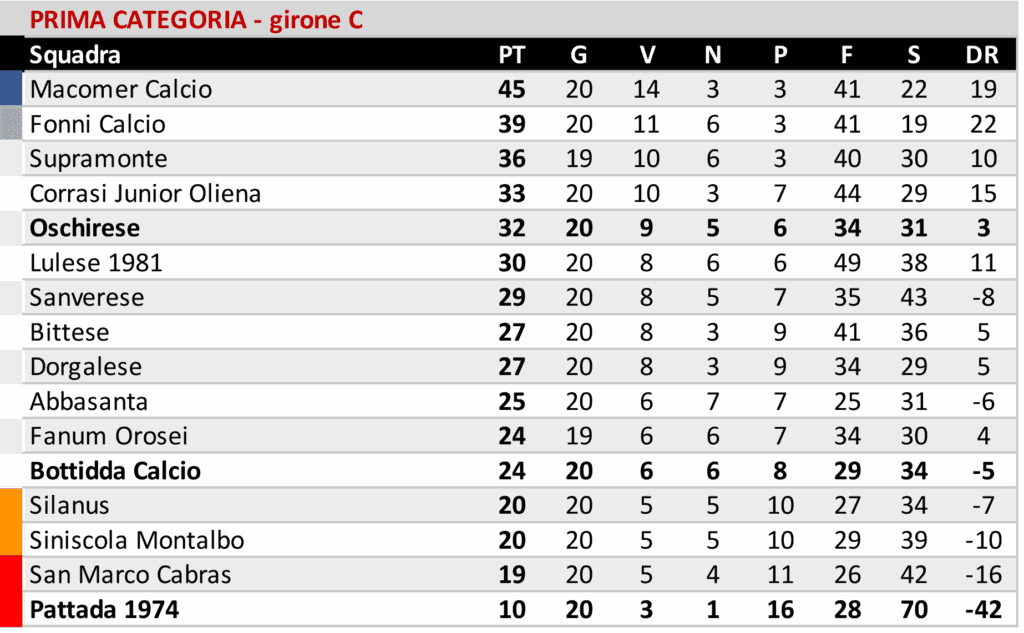Select the Bottidda Calcio team name

pos(115,471)
